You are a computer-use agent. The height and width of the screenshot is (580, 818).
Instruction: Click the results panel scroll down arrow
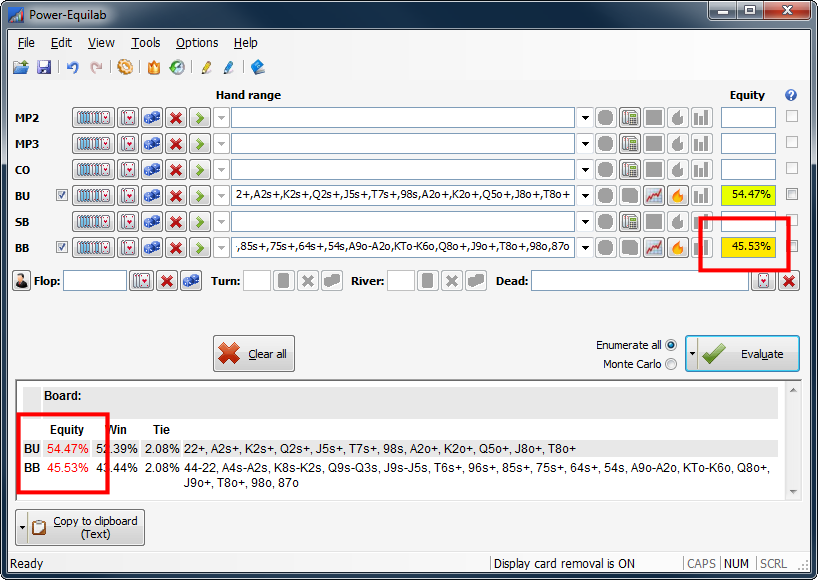point(793,491)
